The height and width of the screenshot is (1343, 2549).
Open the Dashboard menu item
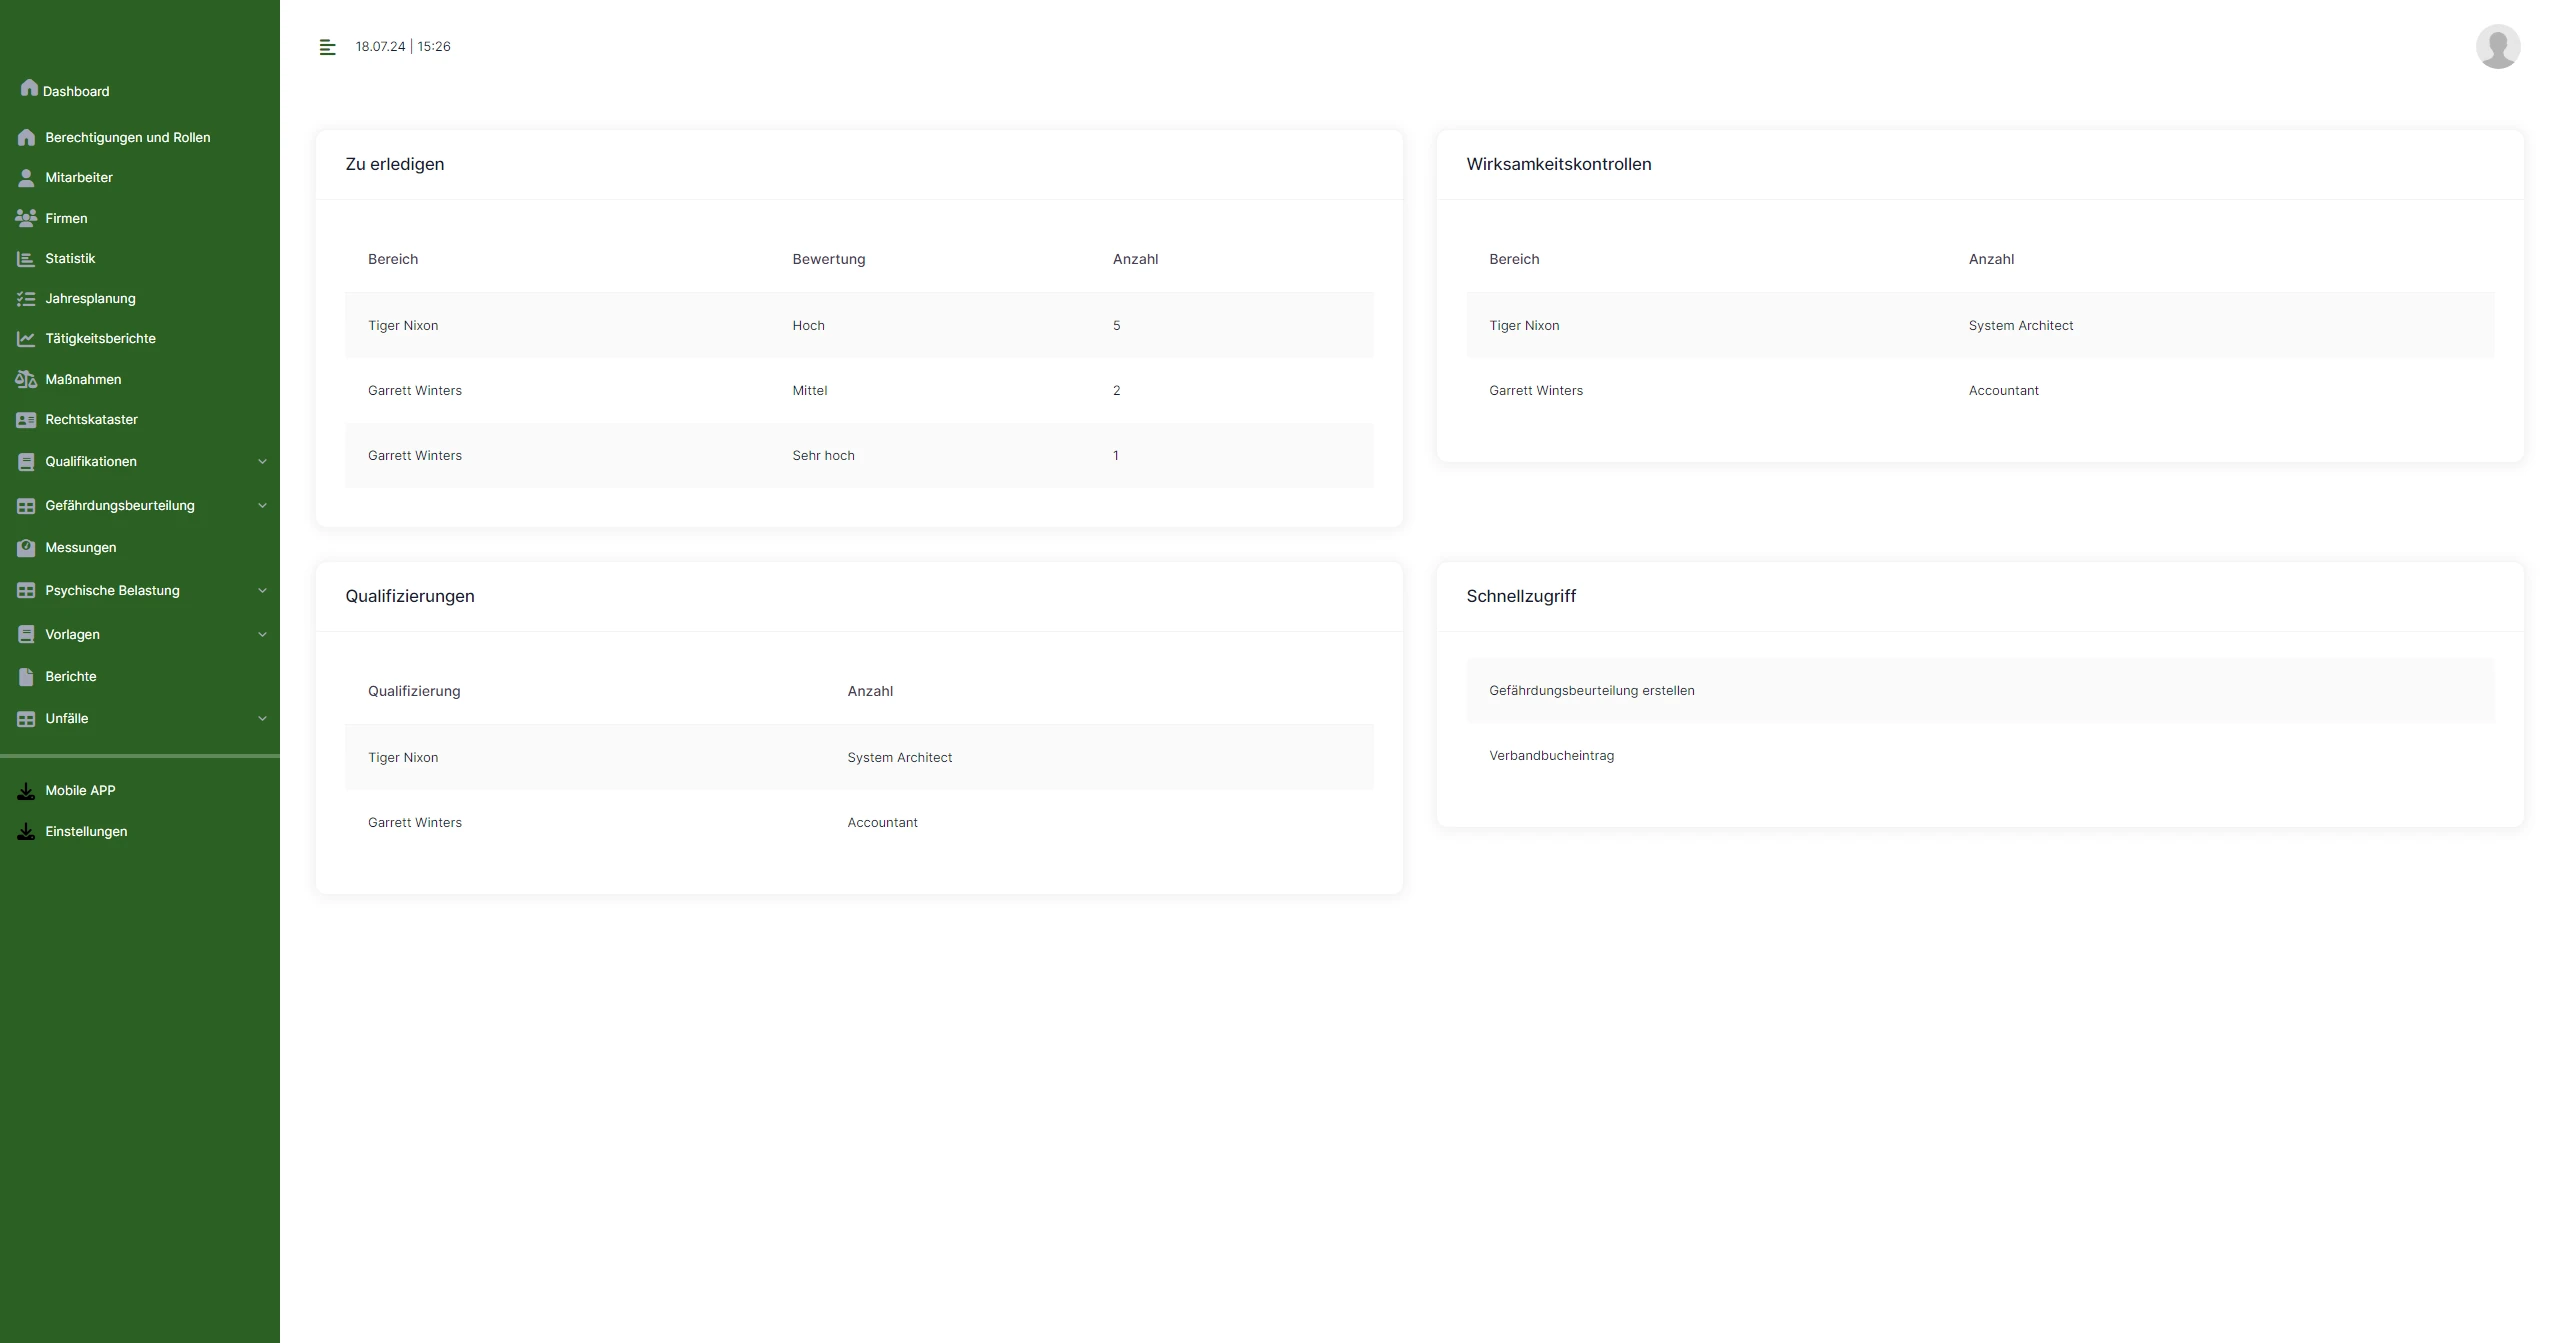76,91
